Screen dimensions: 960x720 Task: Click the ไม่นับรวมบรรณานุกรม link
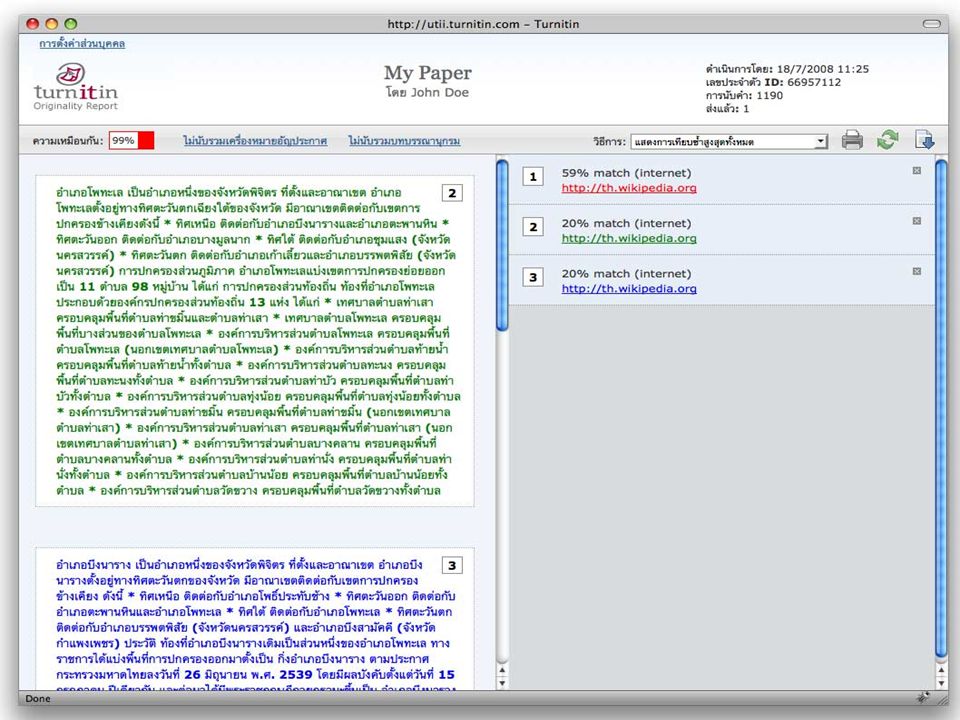point(404,141)
